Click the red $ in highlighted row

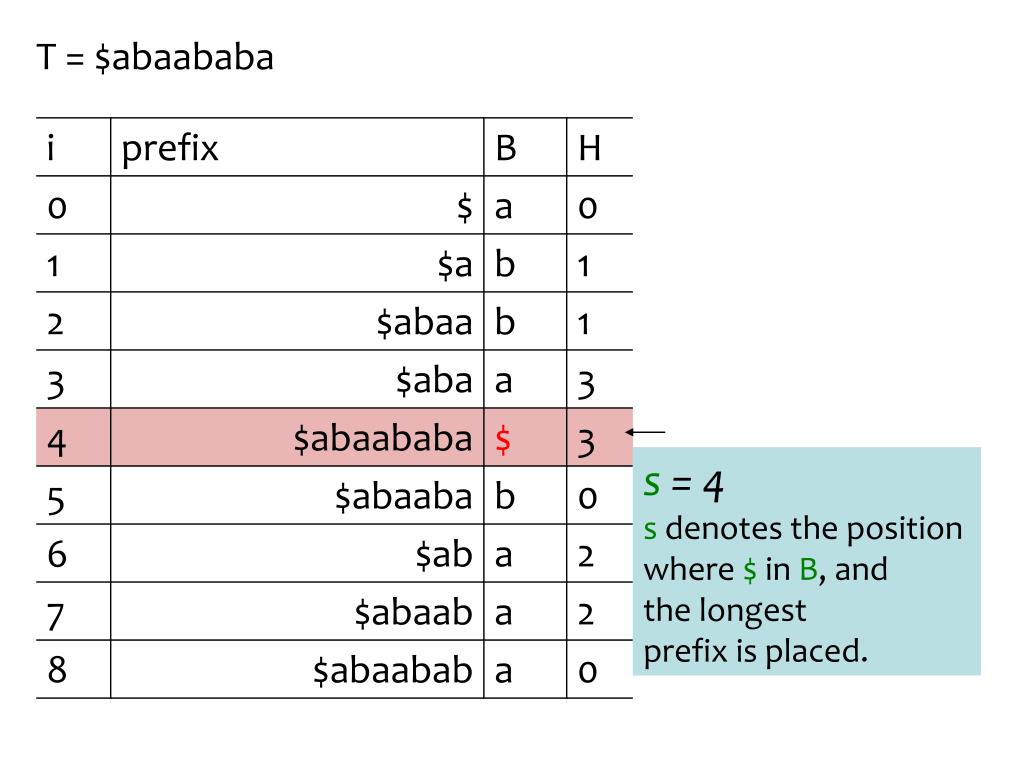pyautogui.click(x=503, y=439)
